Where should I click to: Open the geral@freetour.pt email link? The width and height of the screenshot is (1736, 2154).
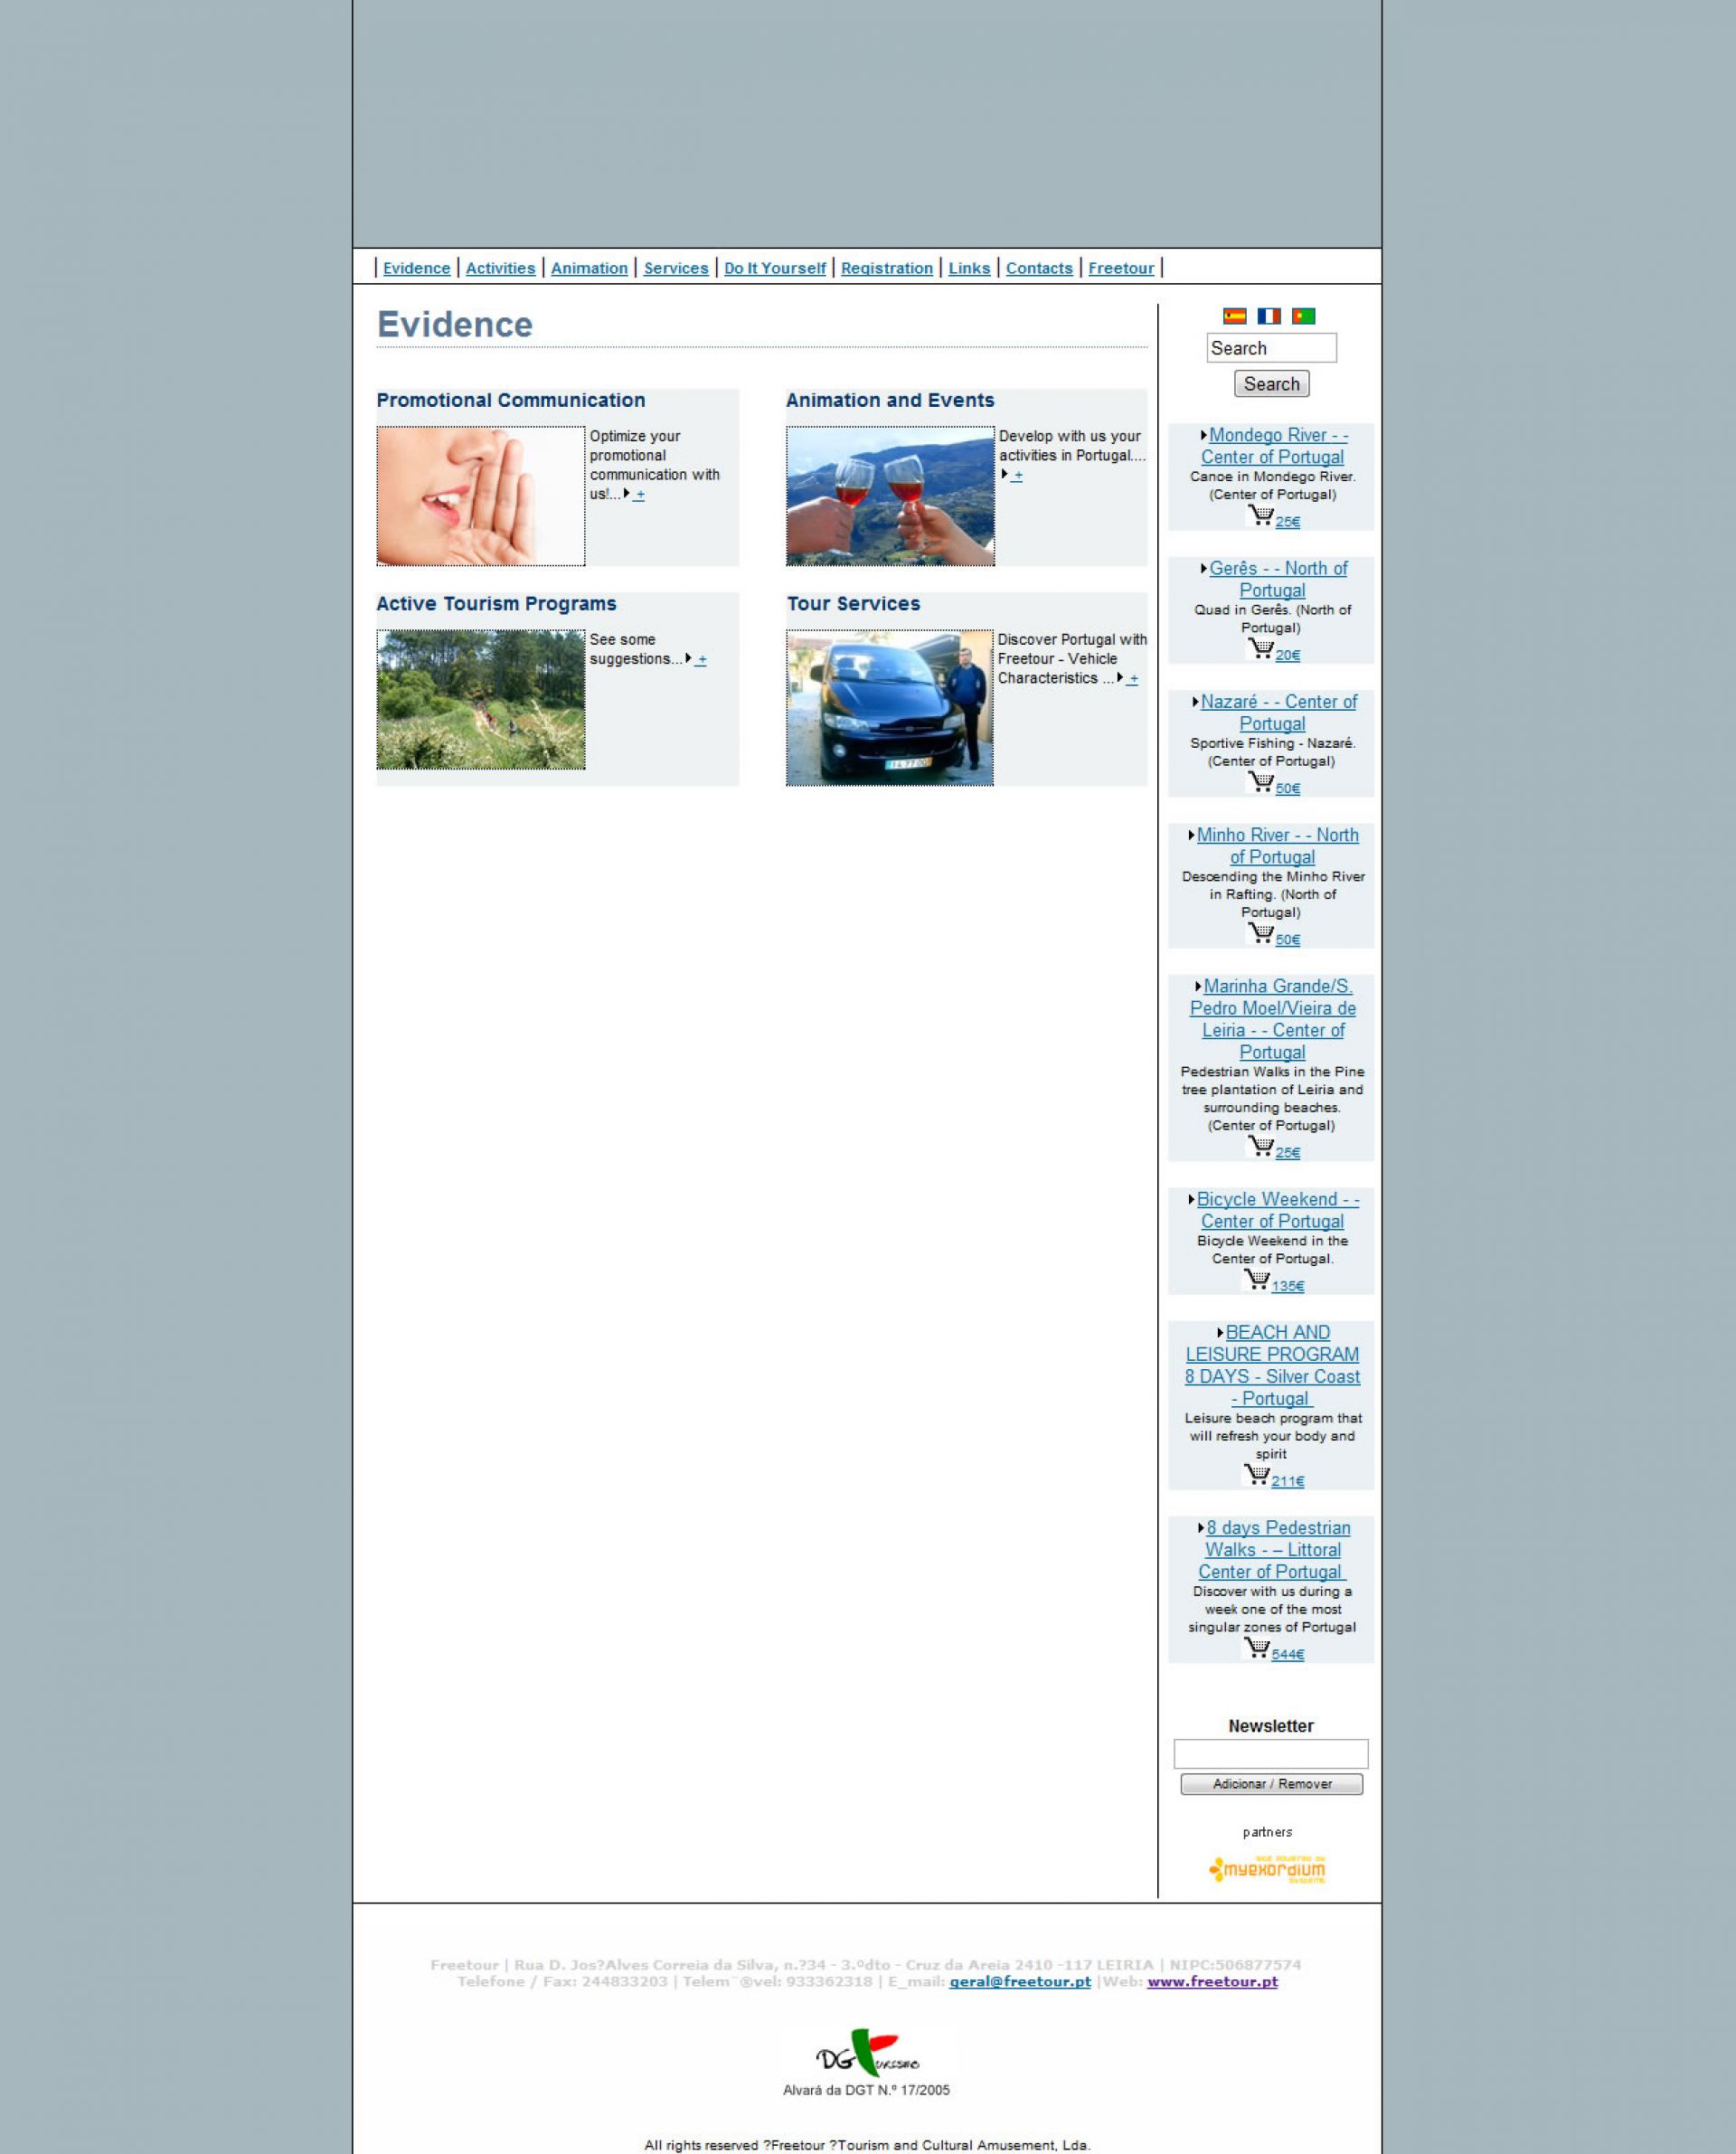tap(1019, 1981)
